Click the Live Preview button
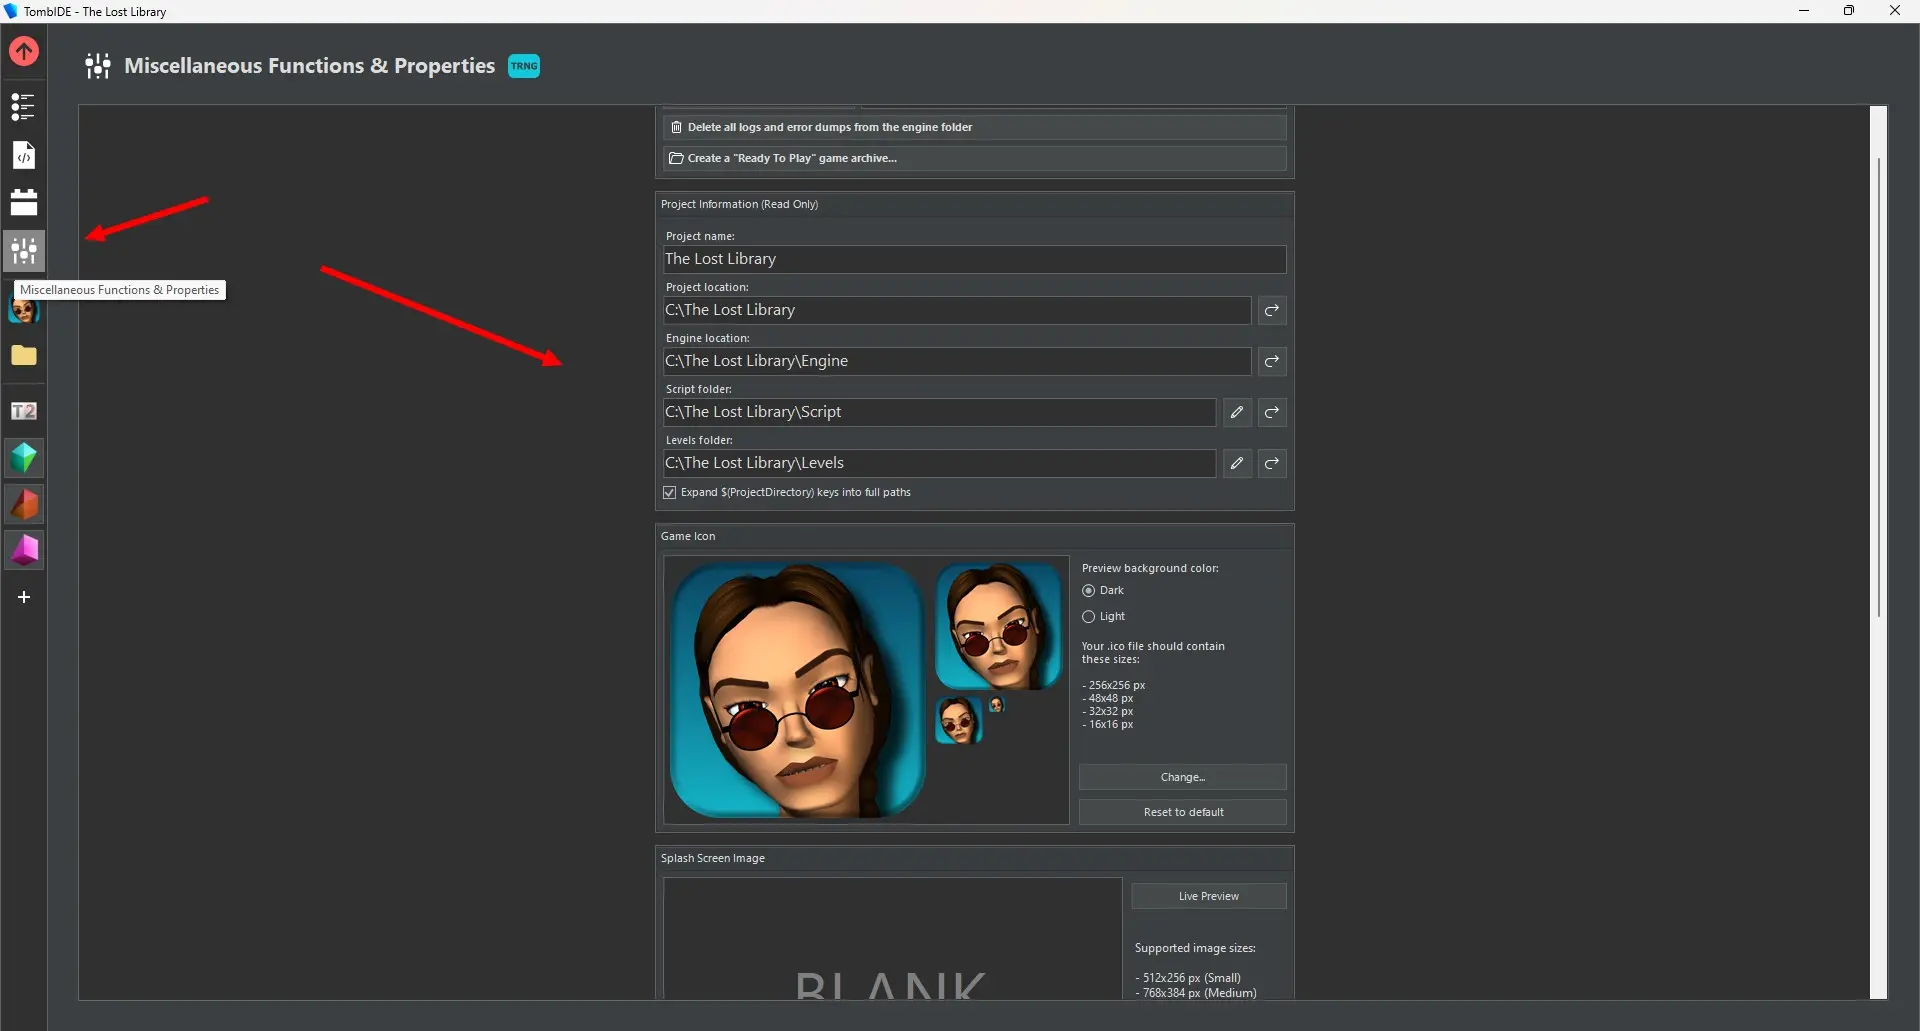1920x1031 pixels. pos(1208,896)
